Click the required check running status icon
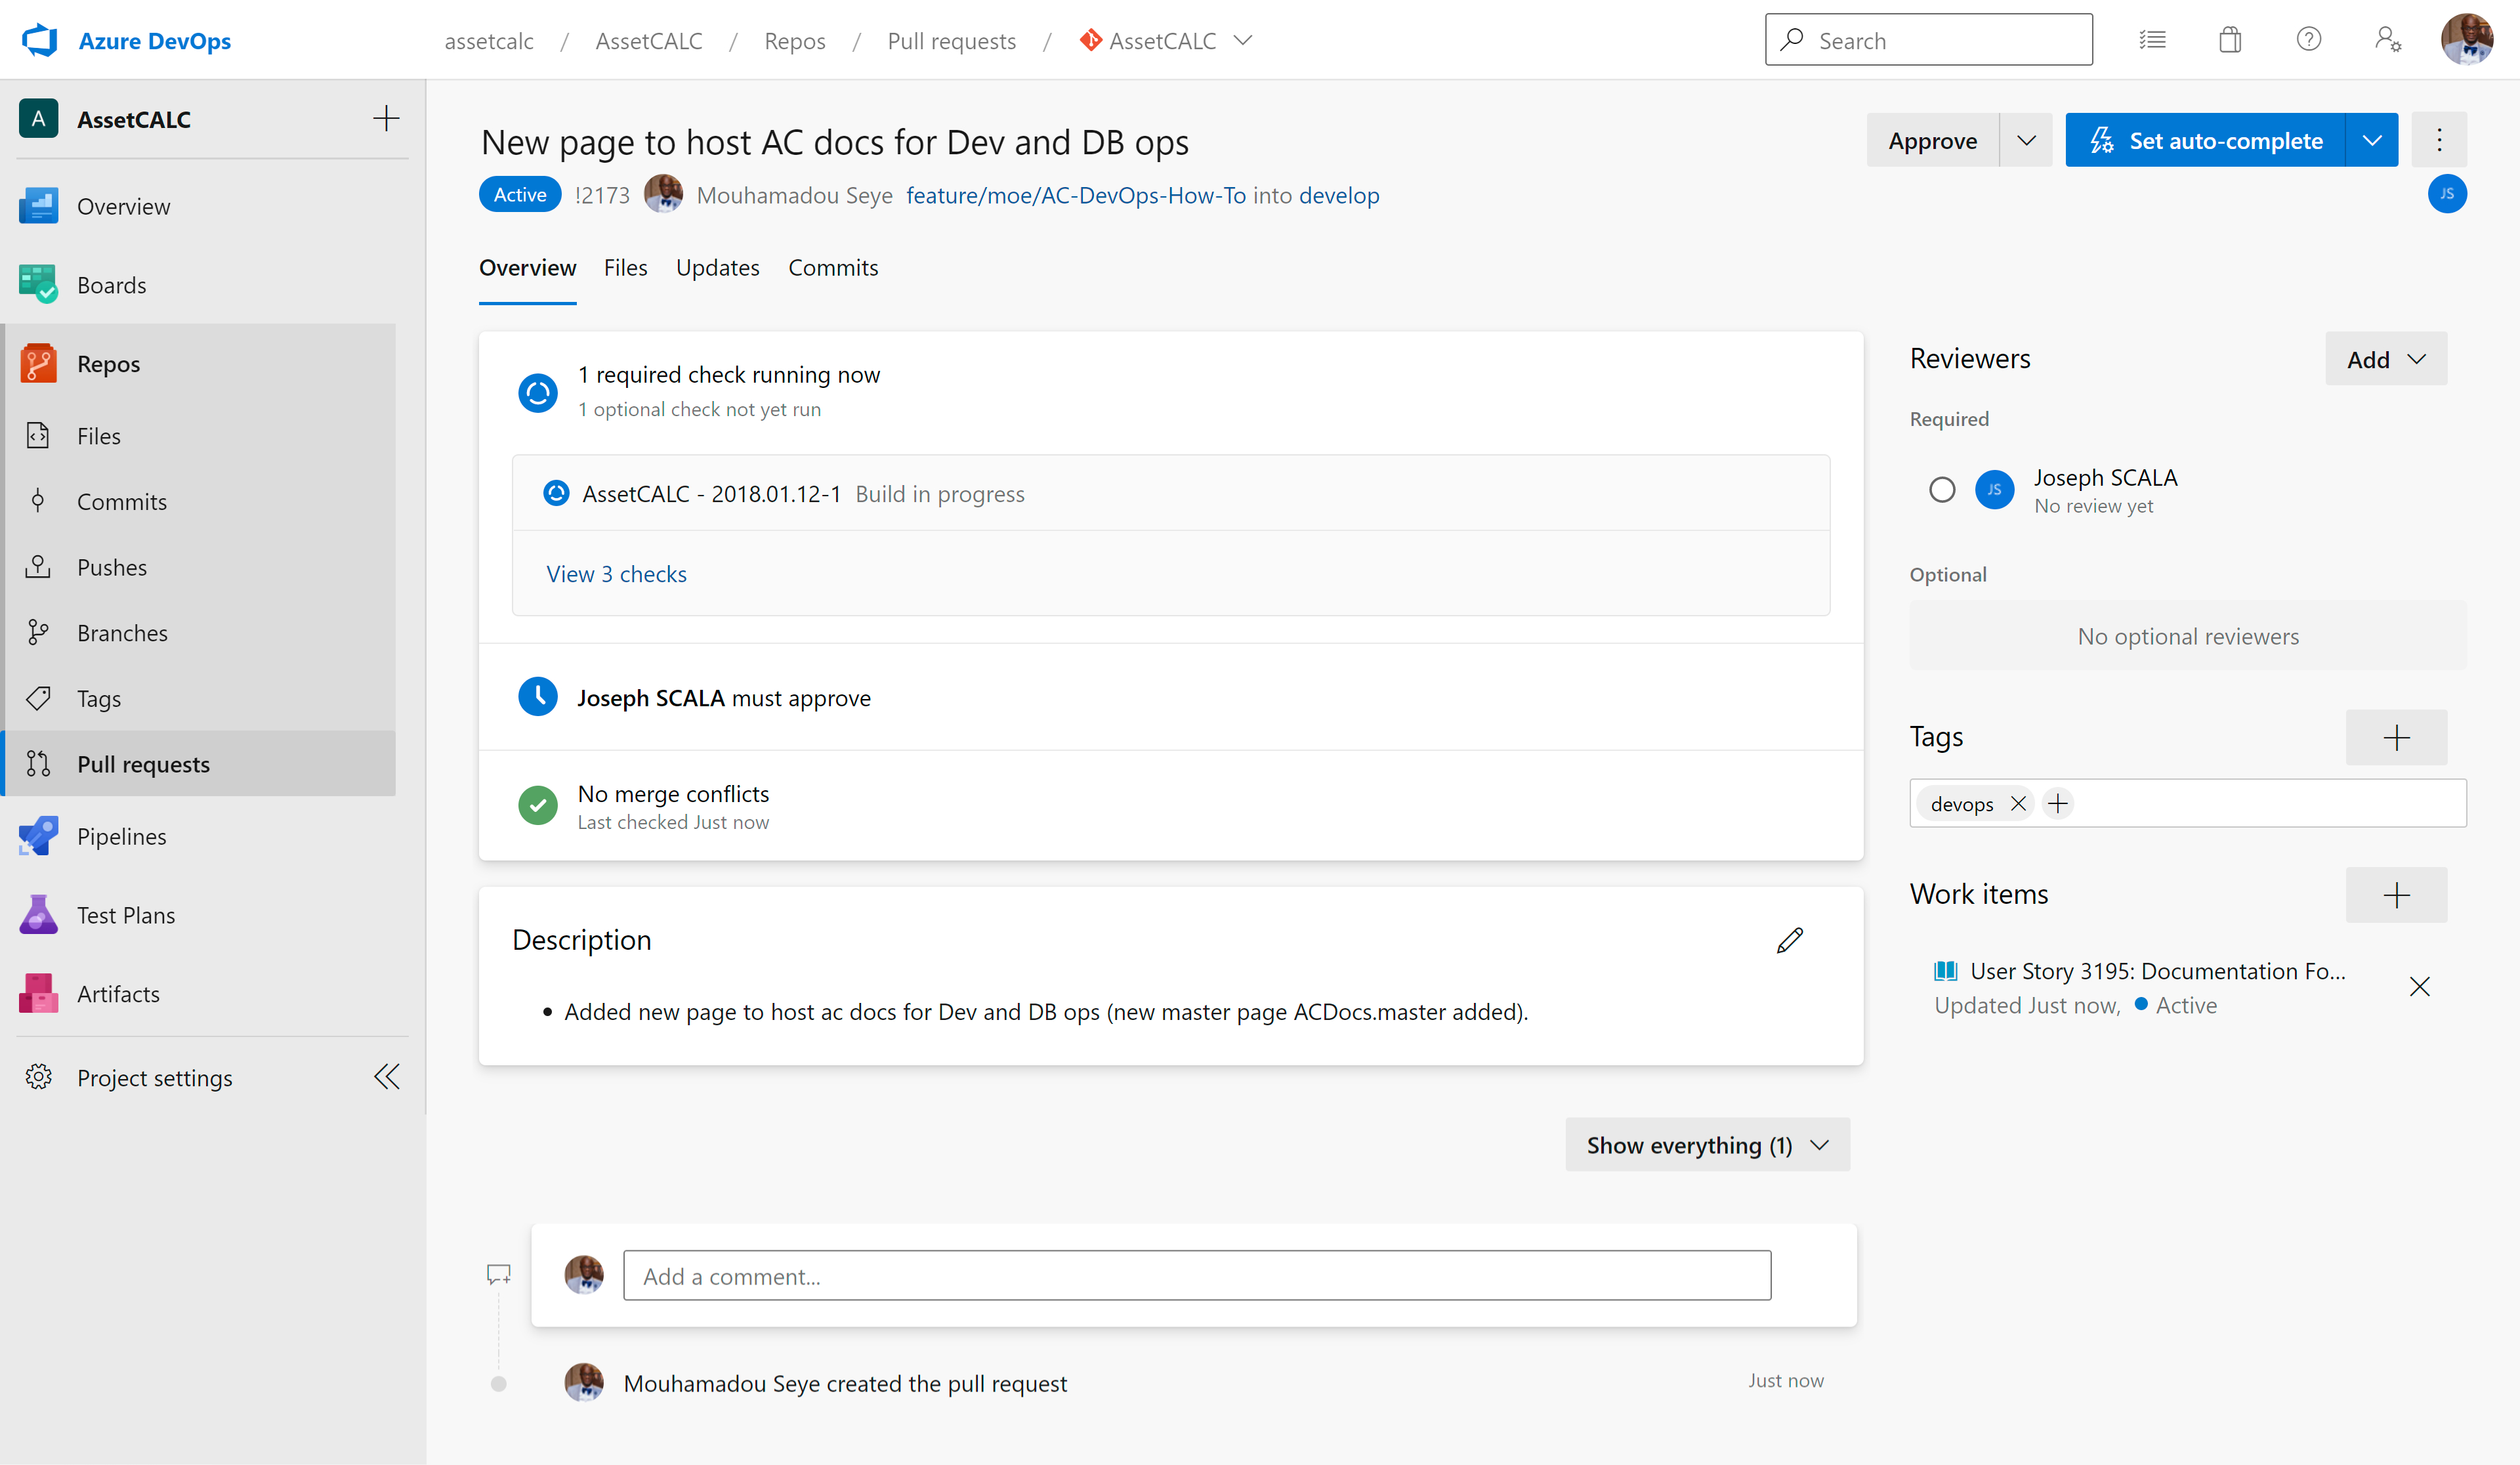The width and height of the screenshot is (2520, 1465). point(538,392)
